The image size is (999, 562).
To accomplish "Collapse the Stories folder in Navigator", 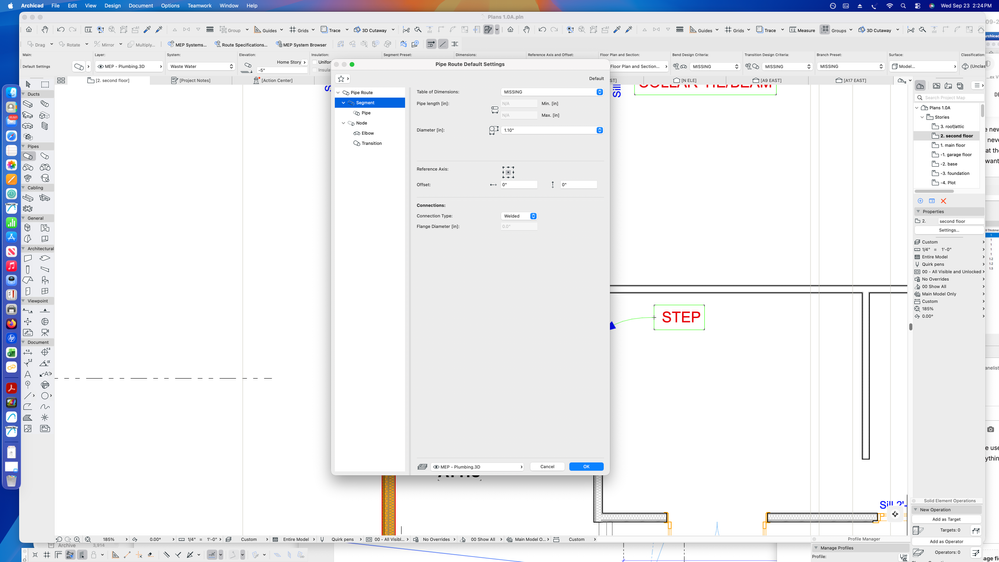I will (922, 117).
